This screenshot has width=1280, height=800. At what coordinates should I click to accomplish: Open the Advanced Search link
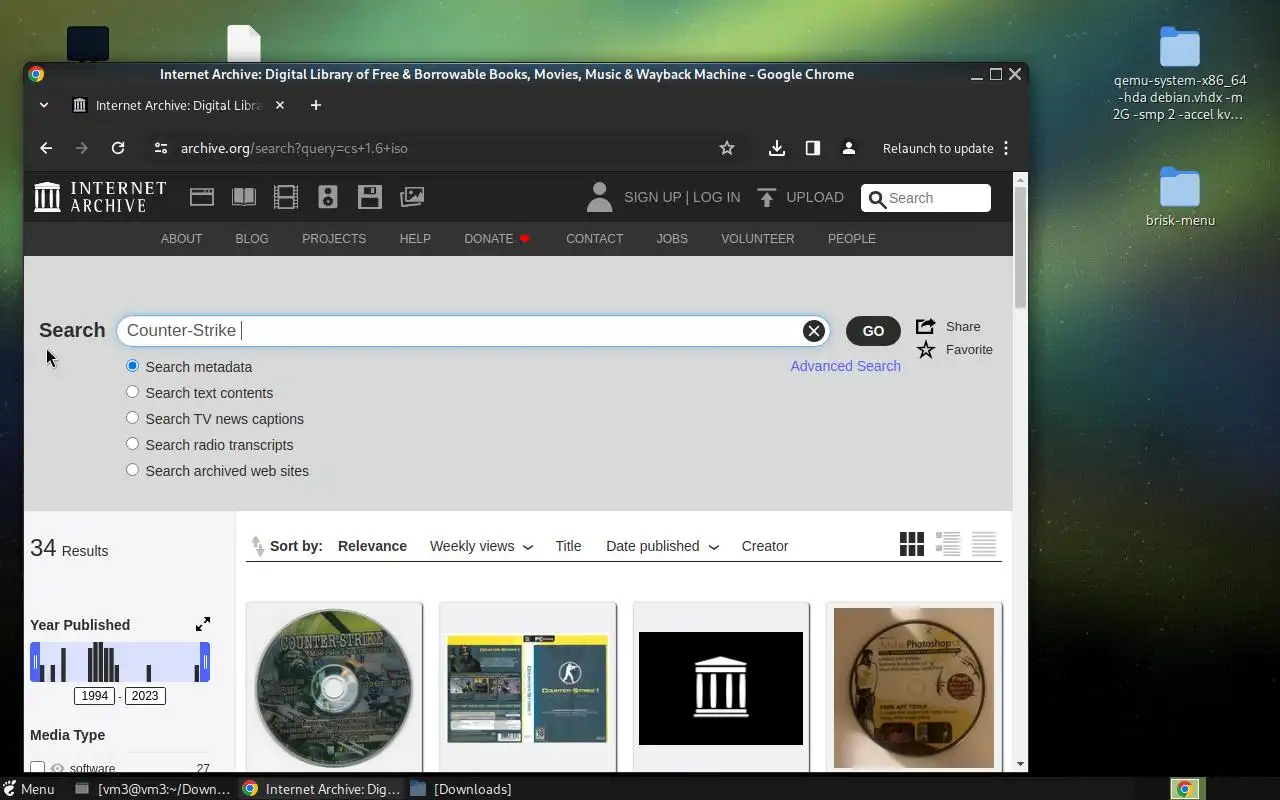point(845,366)
